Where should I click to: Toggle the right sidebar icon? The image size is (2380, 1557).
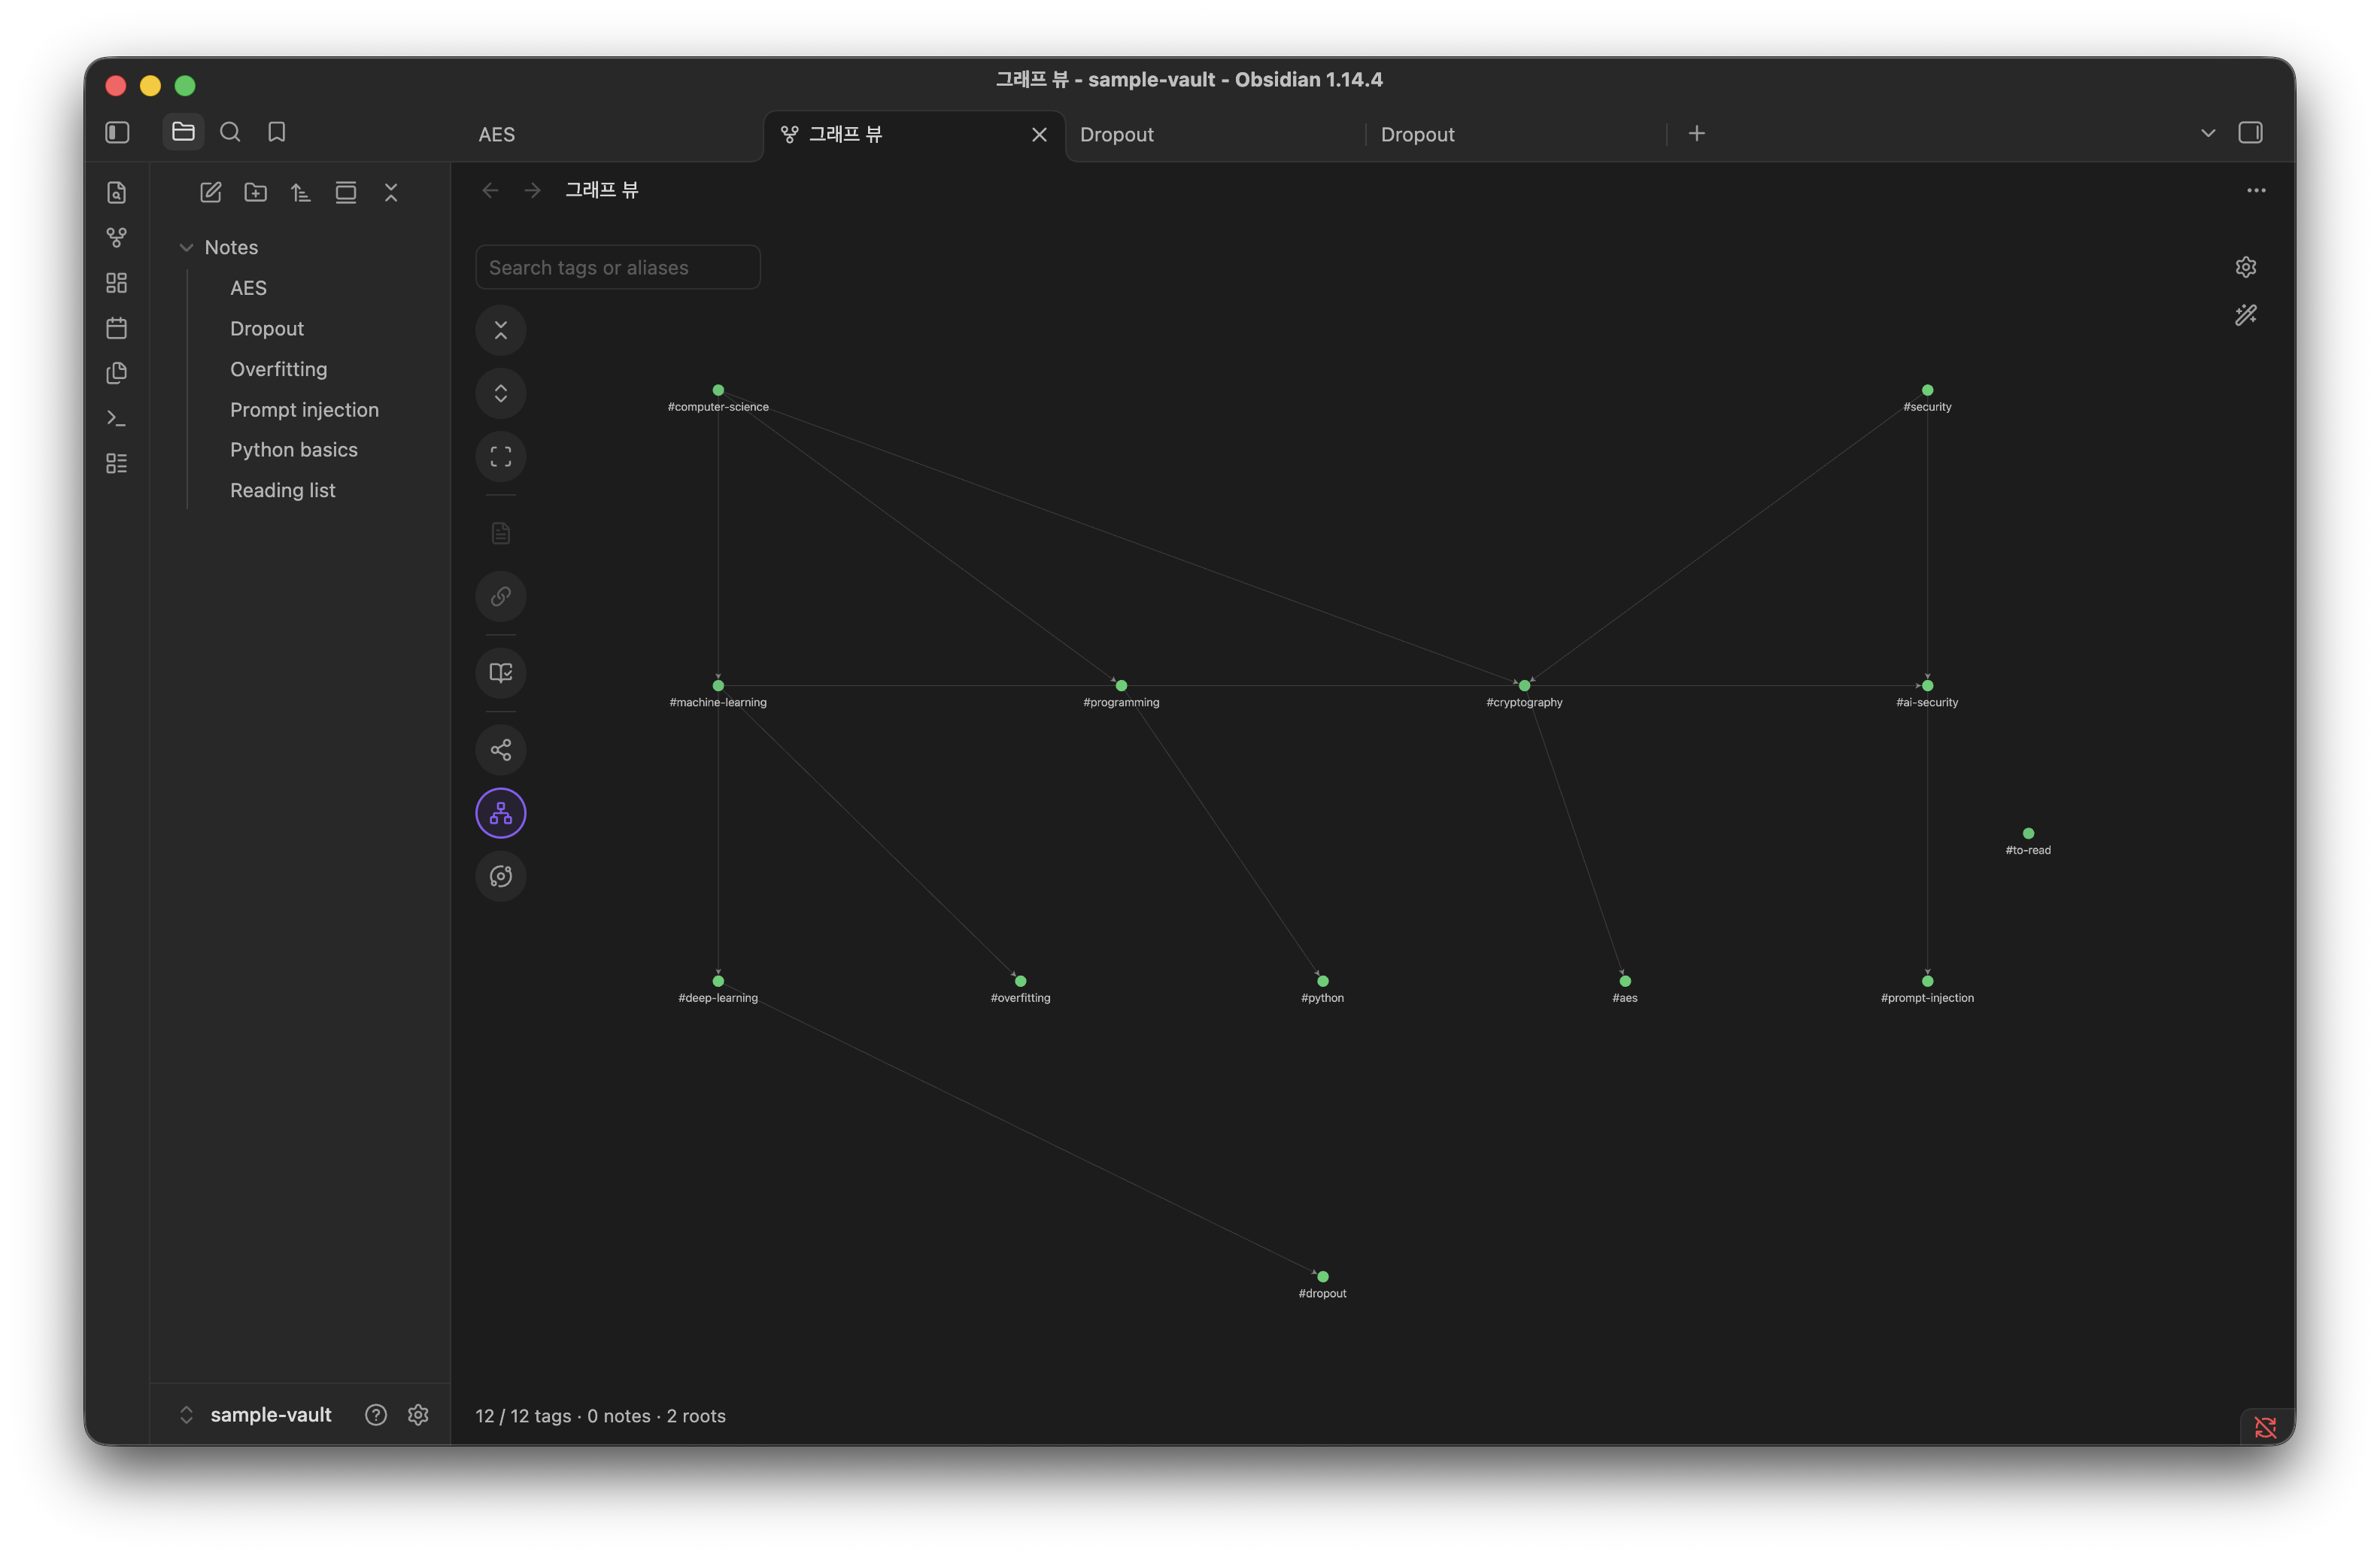2250,132
